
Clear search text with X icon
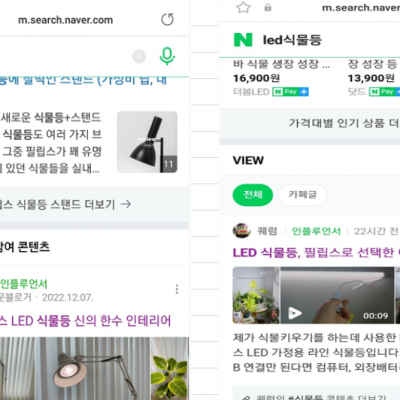click(x=139, y=56)
